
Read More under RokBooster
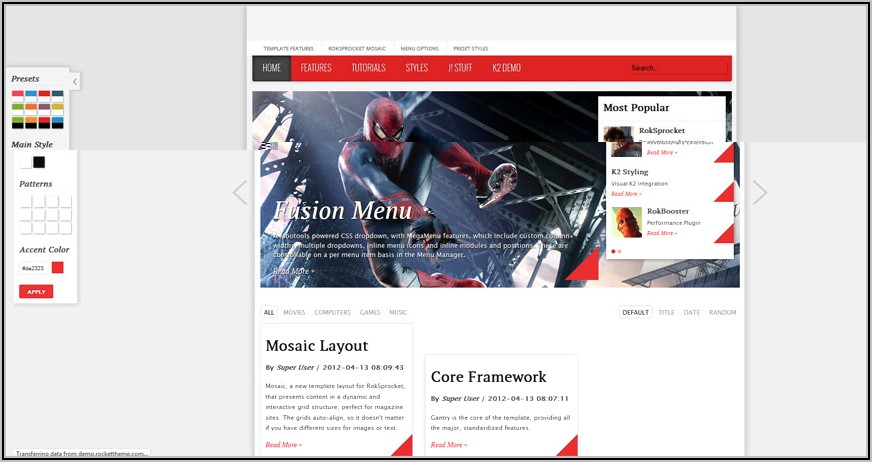click(662, 234)
